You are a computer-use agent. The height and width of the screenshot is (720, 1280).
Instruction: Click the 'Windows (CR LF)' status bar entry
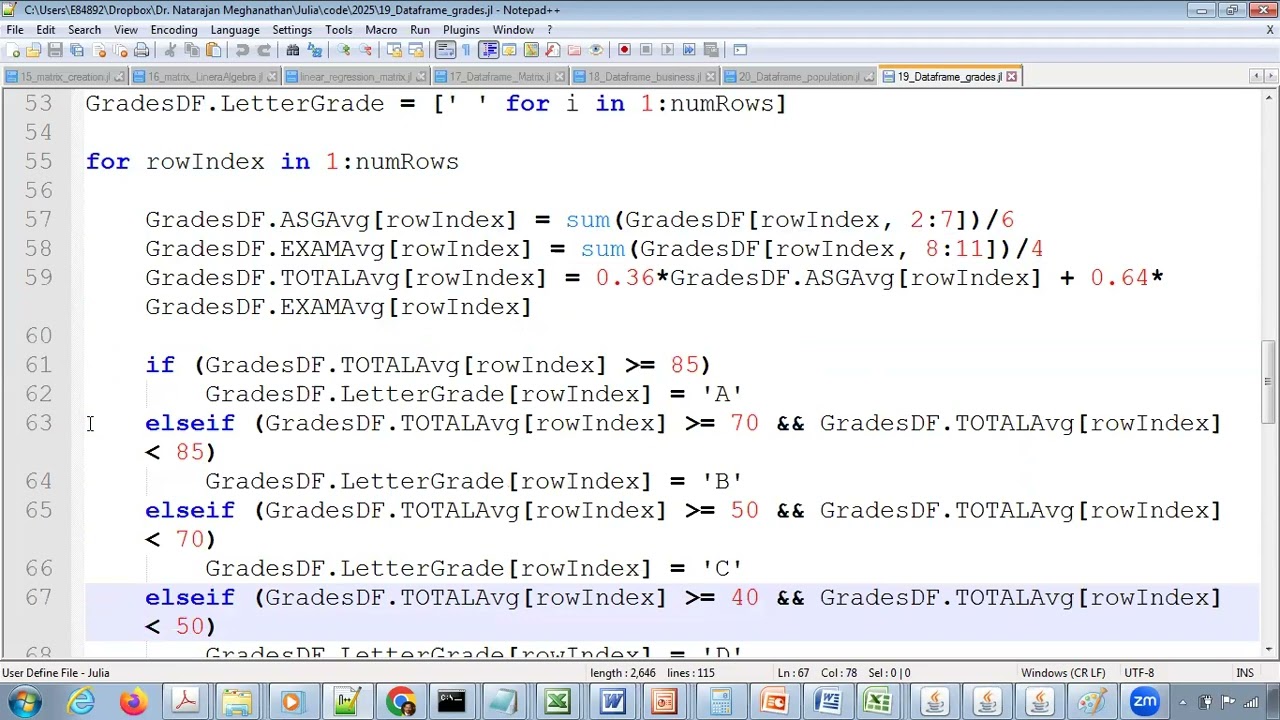1063,673
